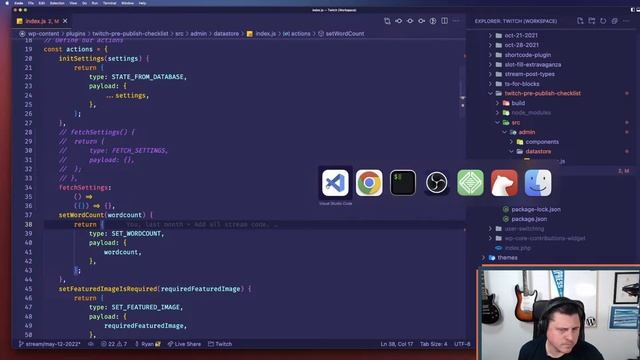Expand the node_modules folder
Image resolution: width=640 pixels, height=360 pixels.
click(x=531, y=113)
